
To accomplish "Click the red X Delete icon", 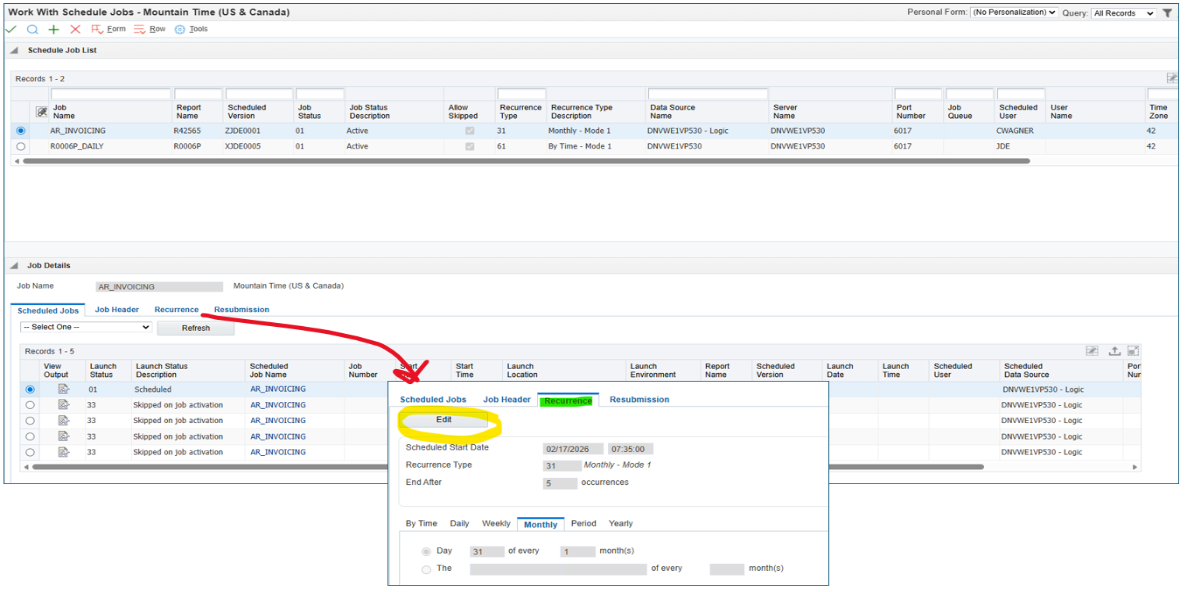I will [75, 30].
